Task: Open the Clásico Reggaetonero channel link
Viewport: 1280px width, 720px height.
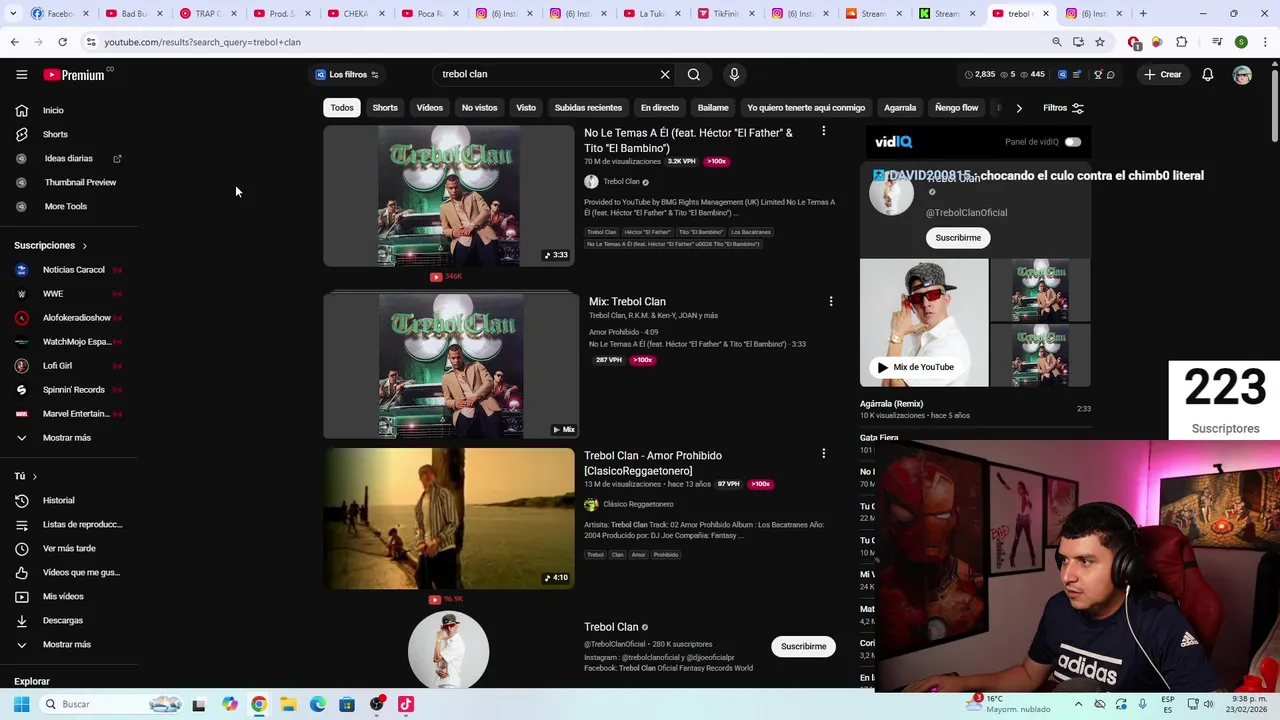Action: 638,504
